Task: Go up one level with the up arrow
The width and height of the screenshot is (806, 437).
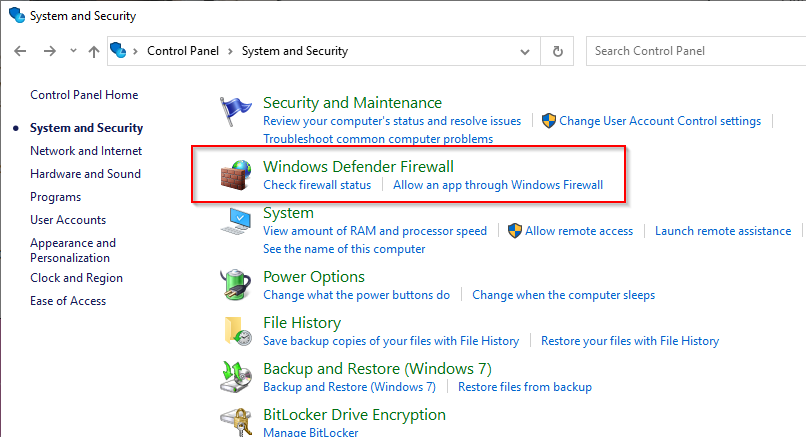Action: tap(94, 51)
